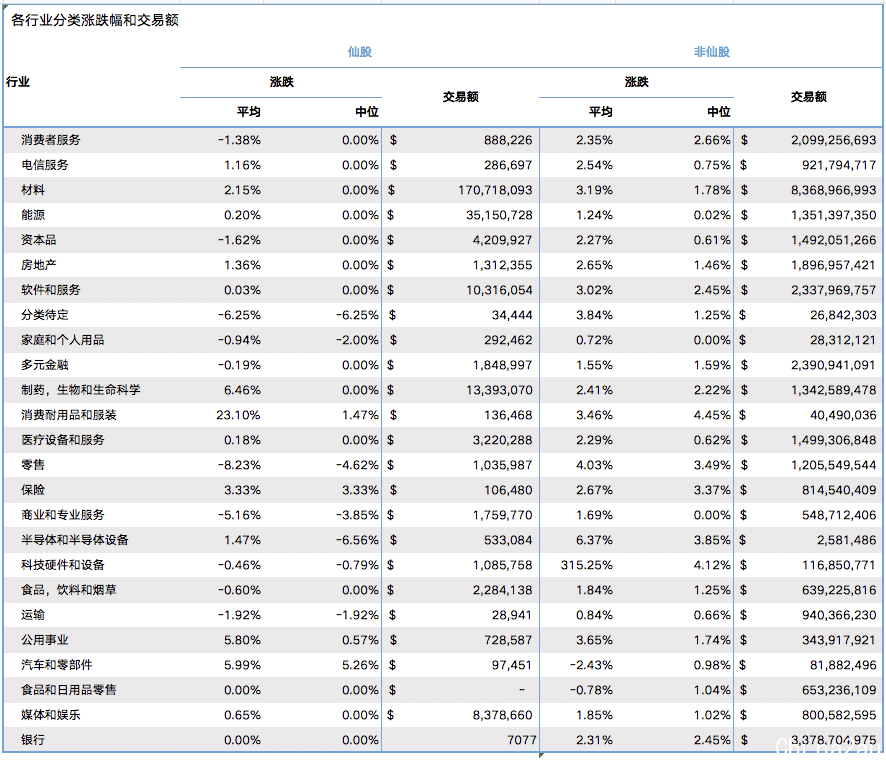Click the 软件和服务 industry cell
886x760 pixels.
(51, 290)
